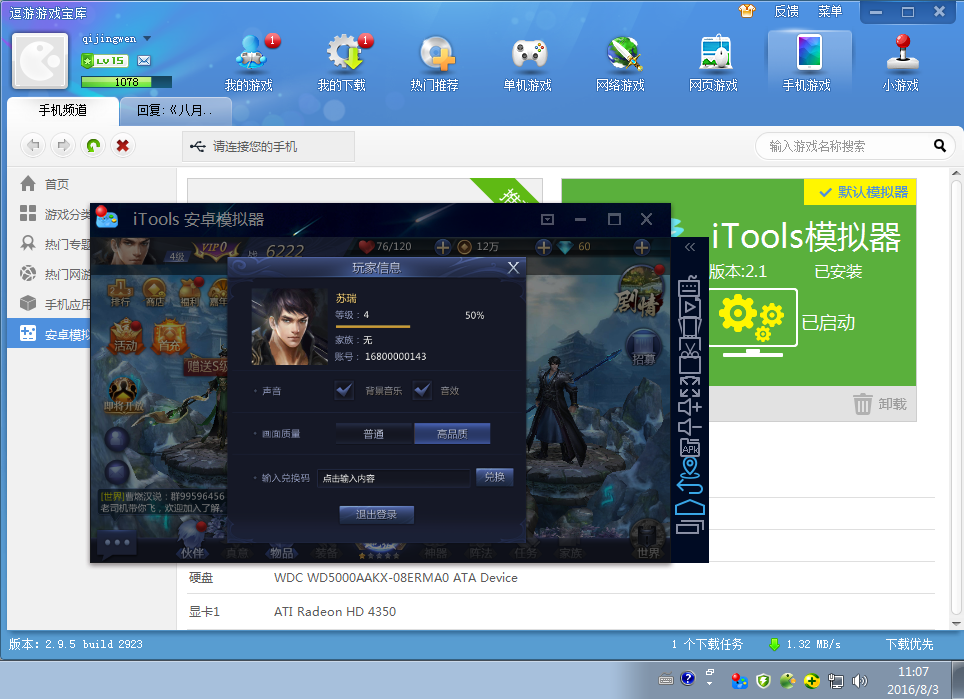
Task: Click the redeem code input field
Action: pyautogui.click(x=394, y=478)
